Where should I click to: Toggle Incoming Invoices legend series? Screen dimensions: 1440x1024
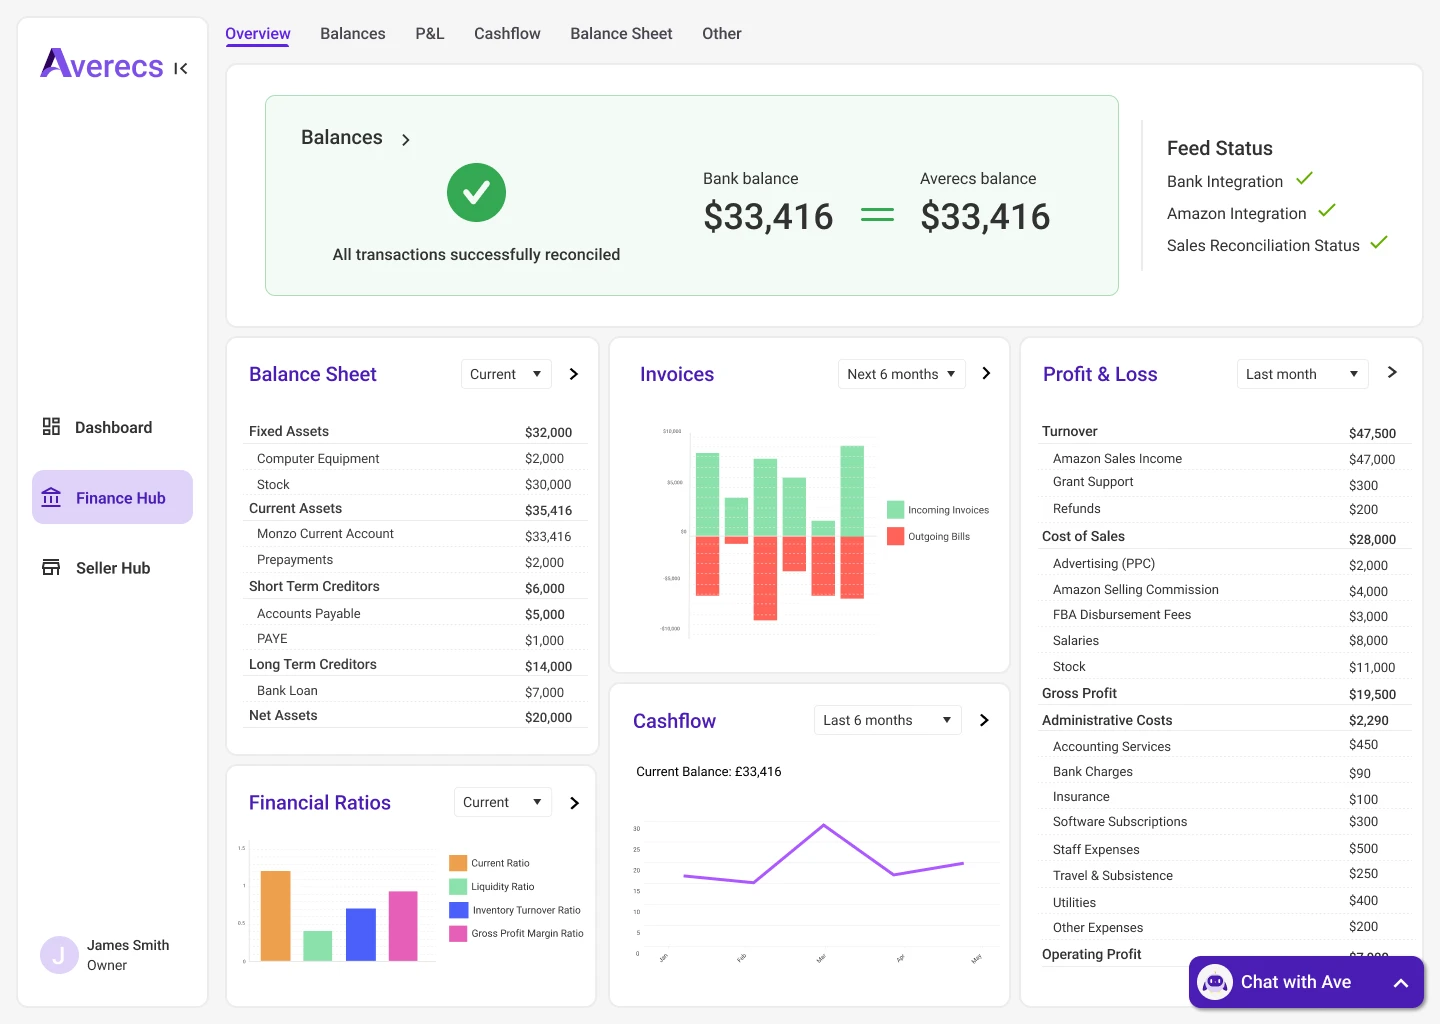click(x=896, y=510)
